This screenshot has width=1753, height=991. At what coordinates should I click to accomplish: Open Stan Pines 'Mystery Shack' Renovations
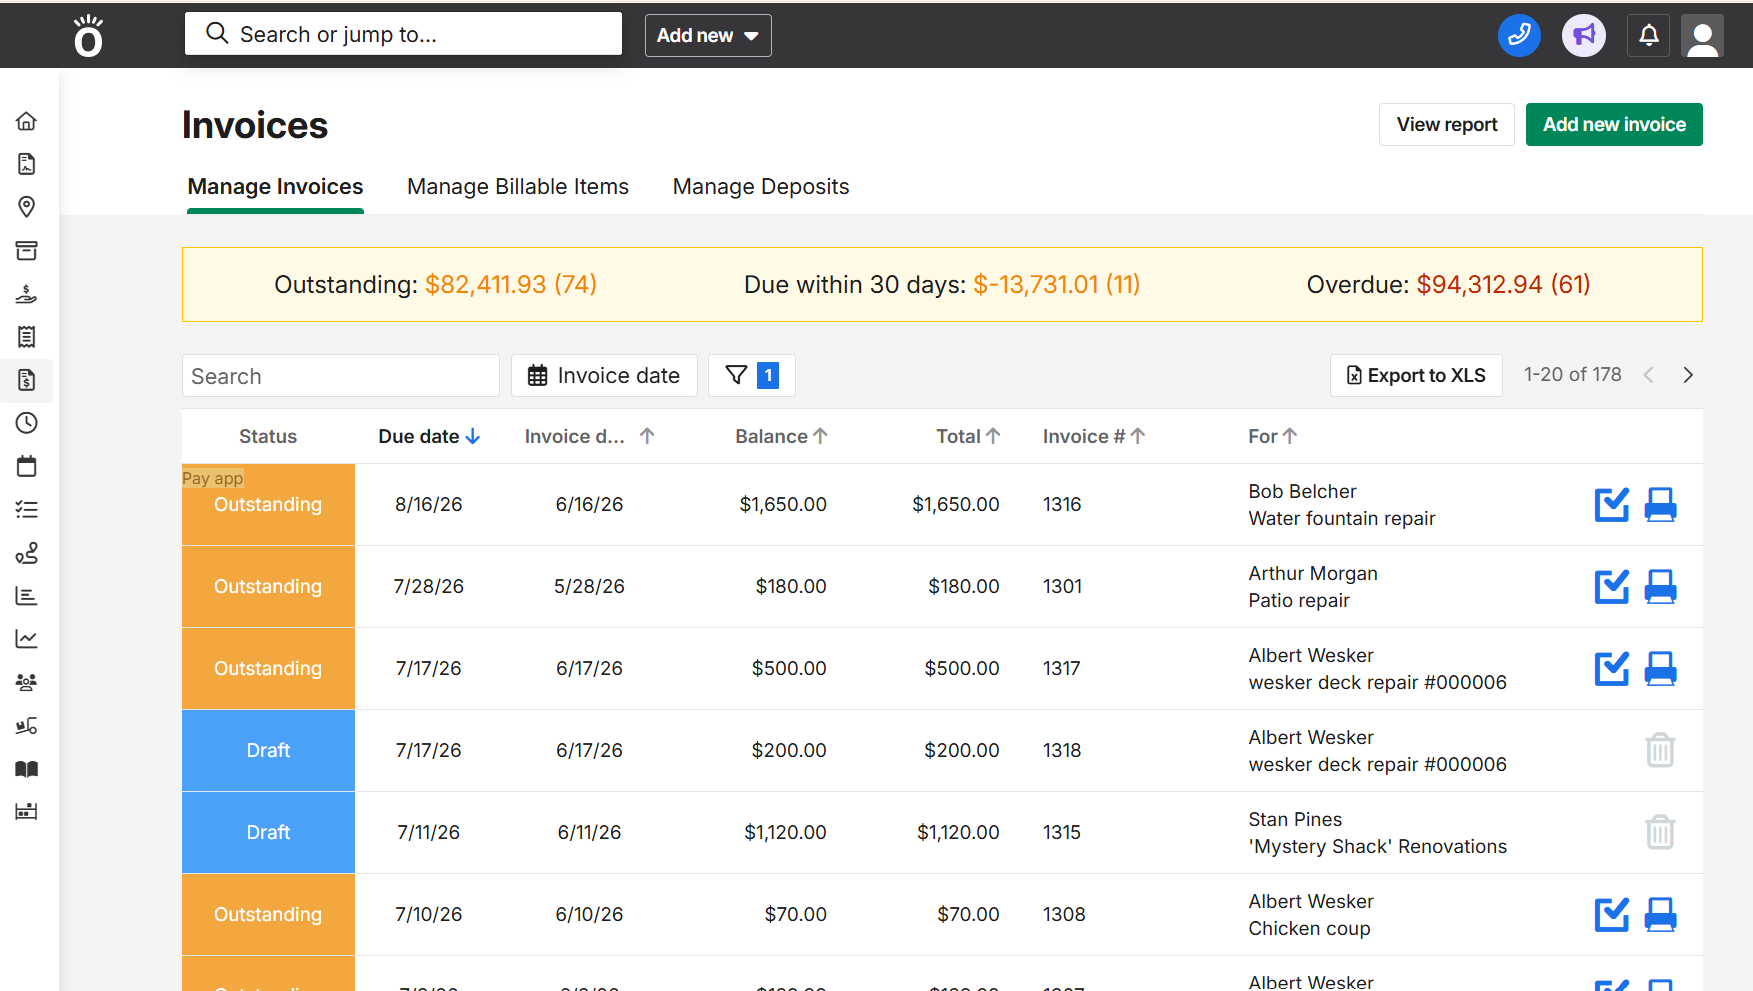coord(1377,833)
